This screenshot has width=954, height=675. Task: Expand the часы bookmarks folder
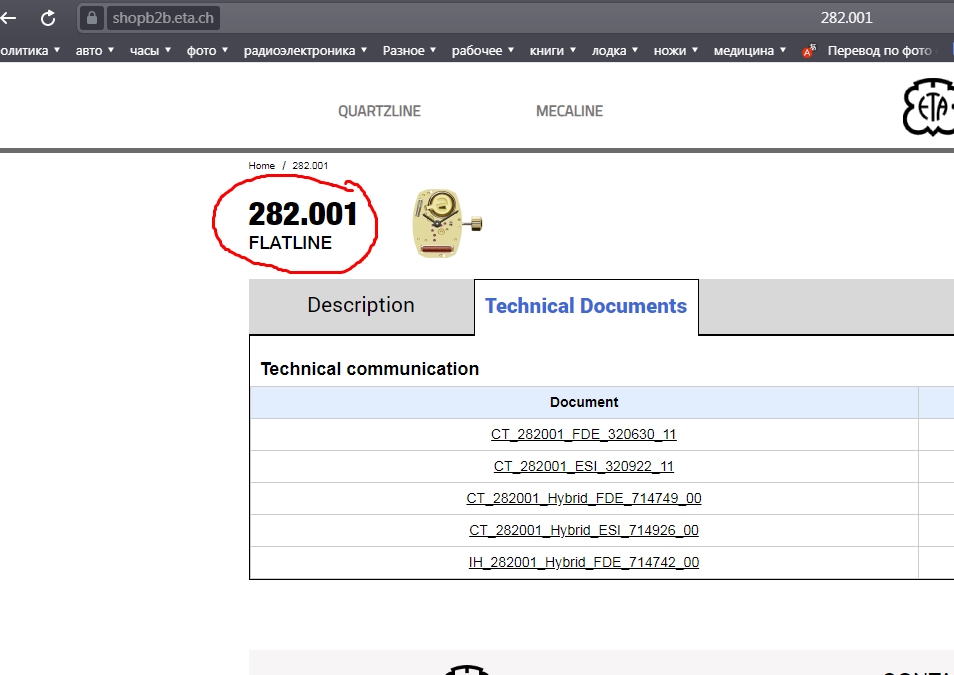pyautogui.click(x=150, y=51)
